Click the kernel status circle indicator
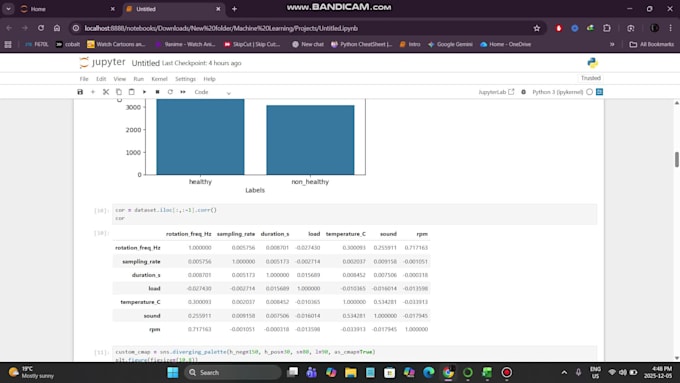680x383 pixels. point(589,92)
